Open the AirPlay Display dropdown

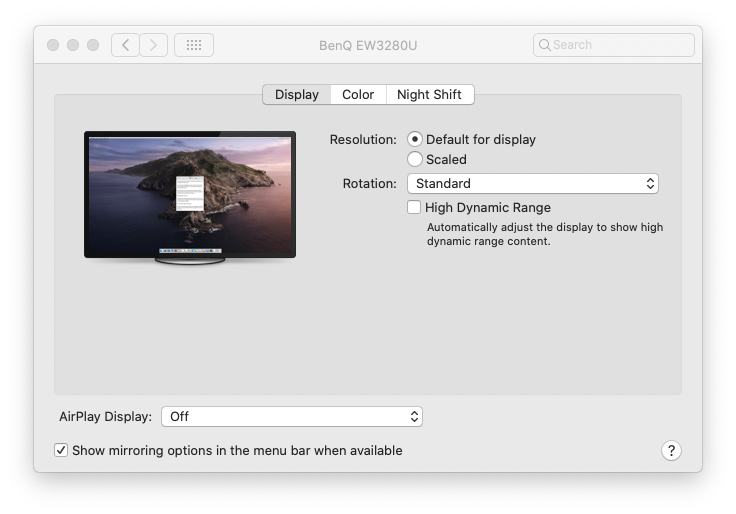[291, 416]
